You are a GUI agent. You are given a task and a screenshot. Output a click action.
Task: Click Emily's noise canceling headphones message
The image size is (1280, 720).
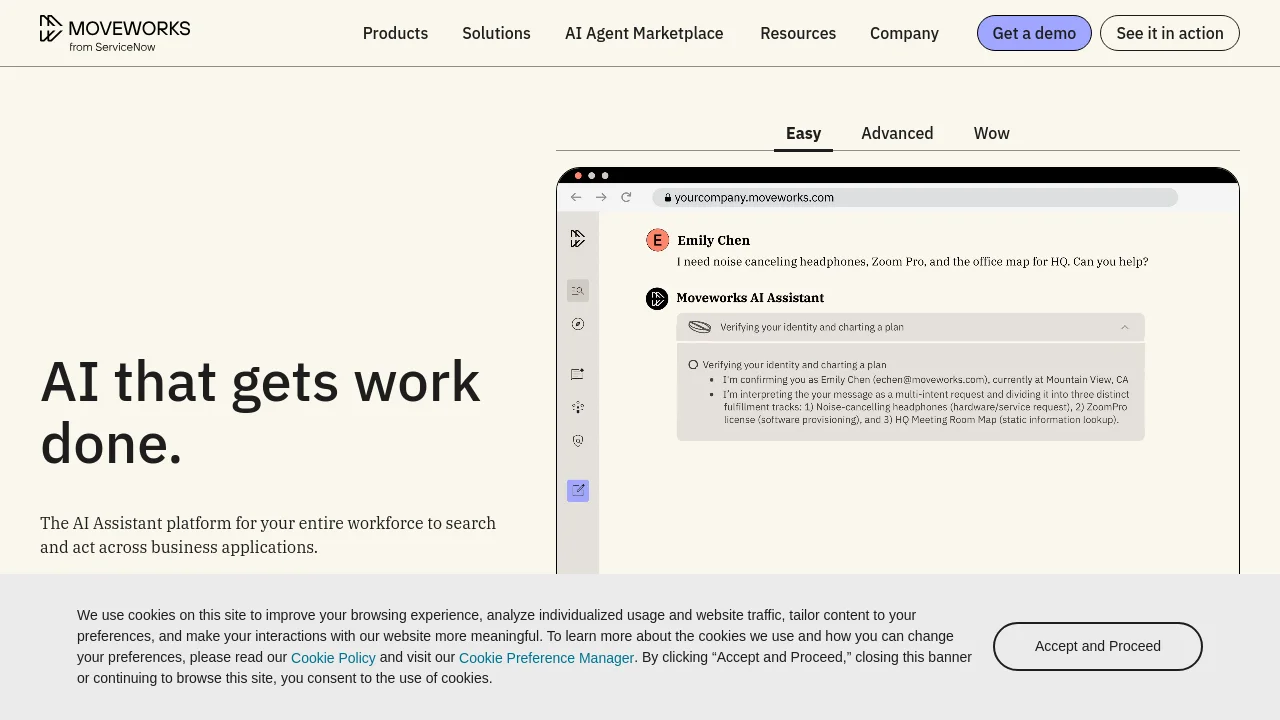(x=912, y=262)
